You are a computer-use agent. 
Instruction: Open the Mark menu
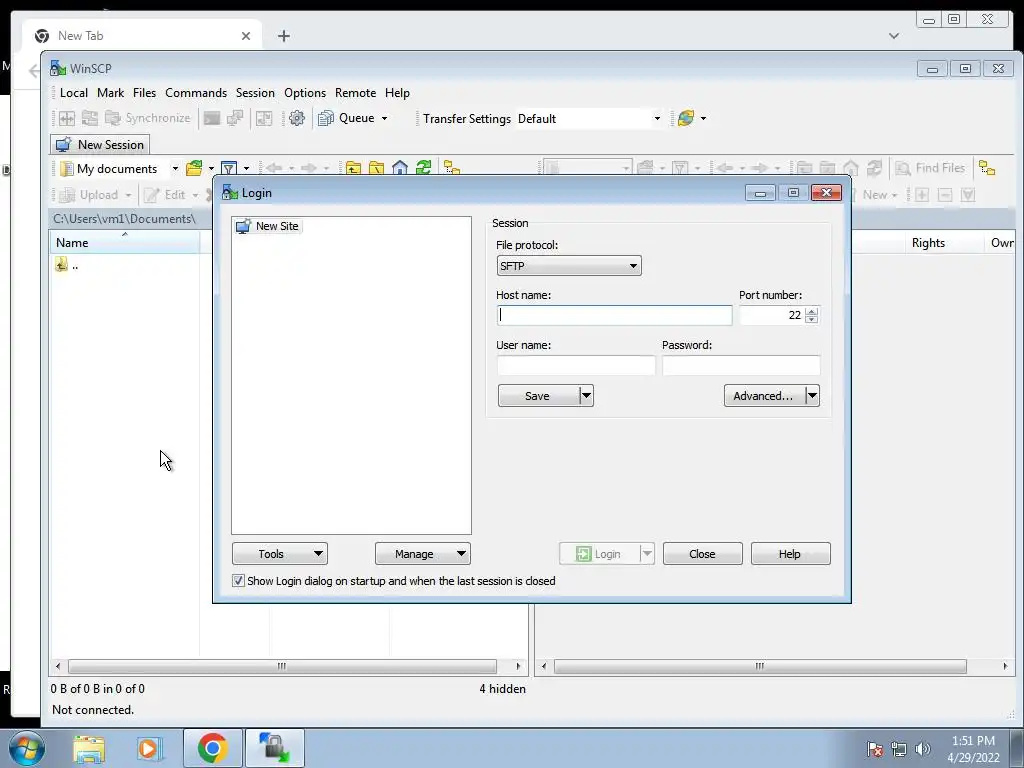tap(110, 93)
